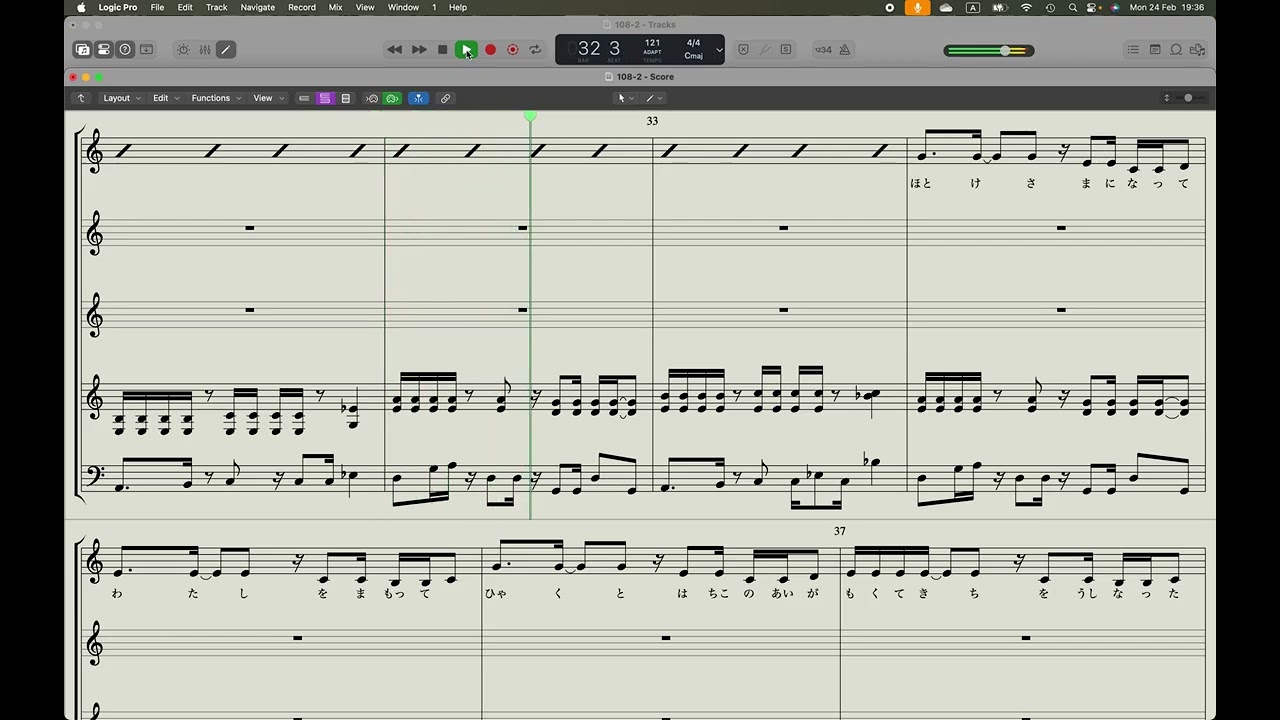Open Control Center in the menu bar
1280x720 pixels.
coord(1092,7)
